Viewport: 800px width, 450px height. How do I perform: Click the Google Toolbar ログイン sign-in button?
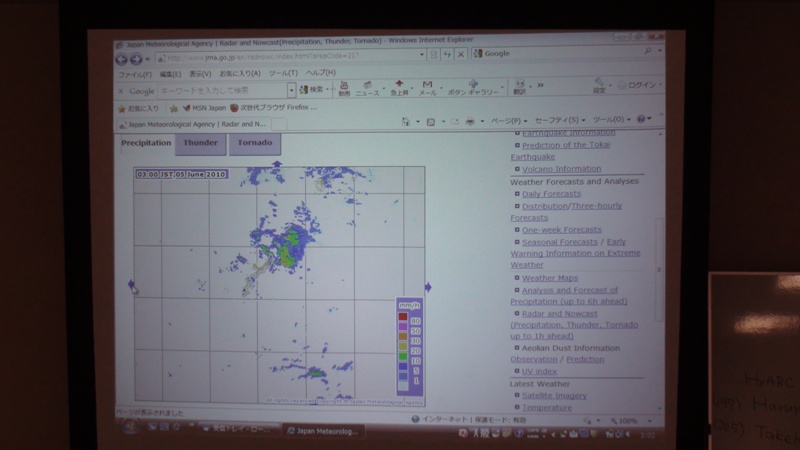pyautogui.click(x=639, y=85)
